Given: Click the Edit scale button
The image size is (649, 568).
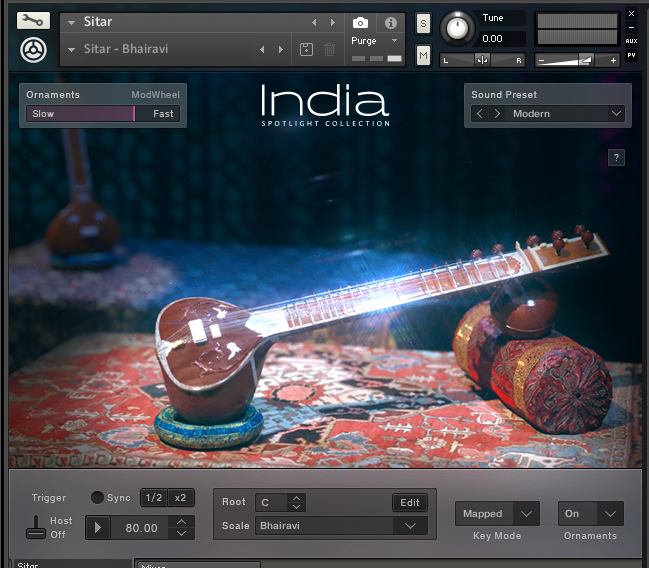Looking at the screenshot, I should coord(410,503).
